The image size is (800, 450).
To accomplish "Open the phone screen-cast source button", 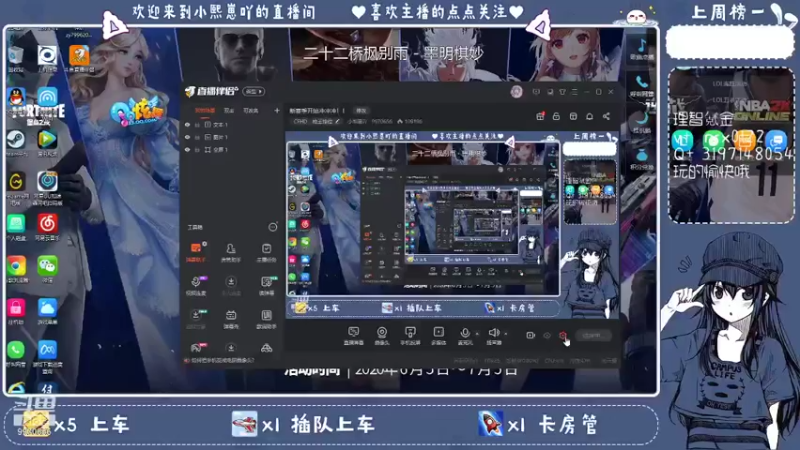I will (x=410, y=336).
